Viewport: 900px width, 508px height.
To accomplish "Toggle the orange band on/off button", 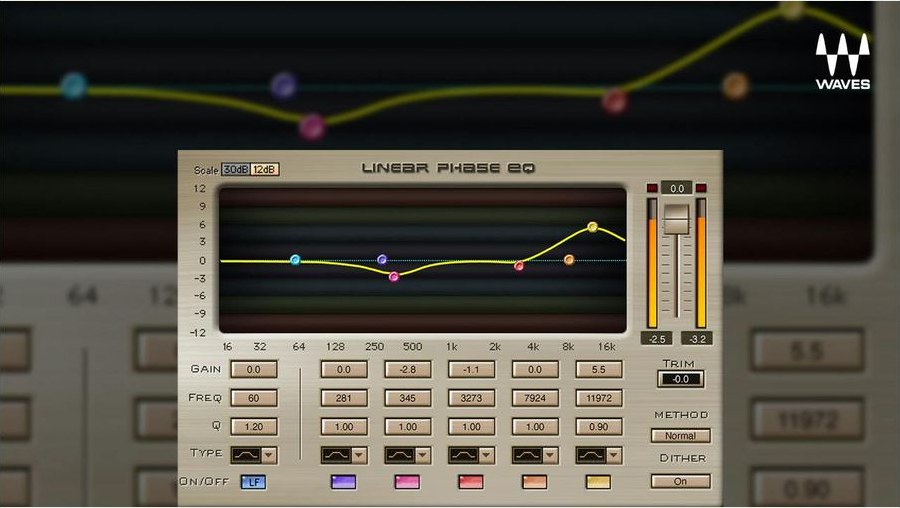I will tap(534, 482).
